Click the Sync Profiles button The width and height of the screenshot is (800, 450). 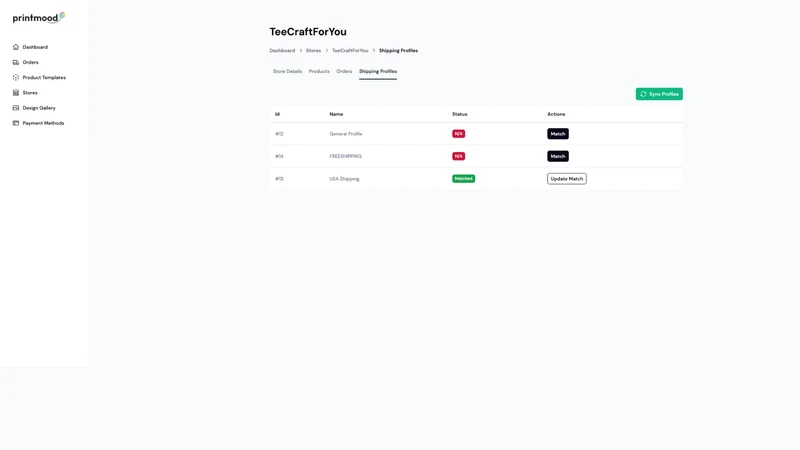(659, 94)
